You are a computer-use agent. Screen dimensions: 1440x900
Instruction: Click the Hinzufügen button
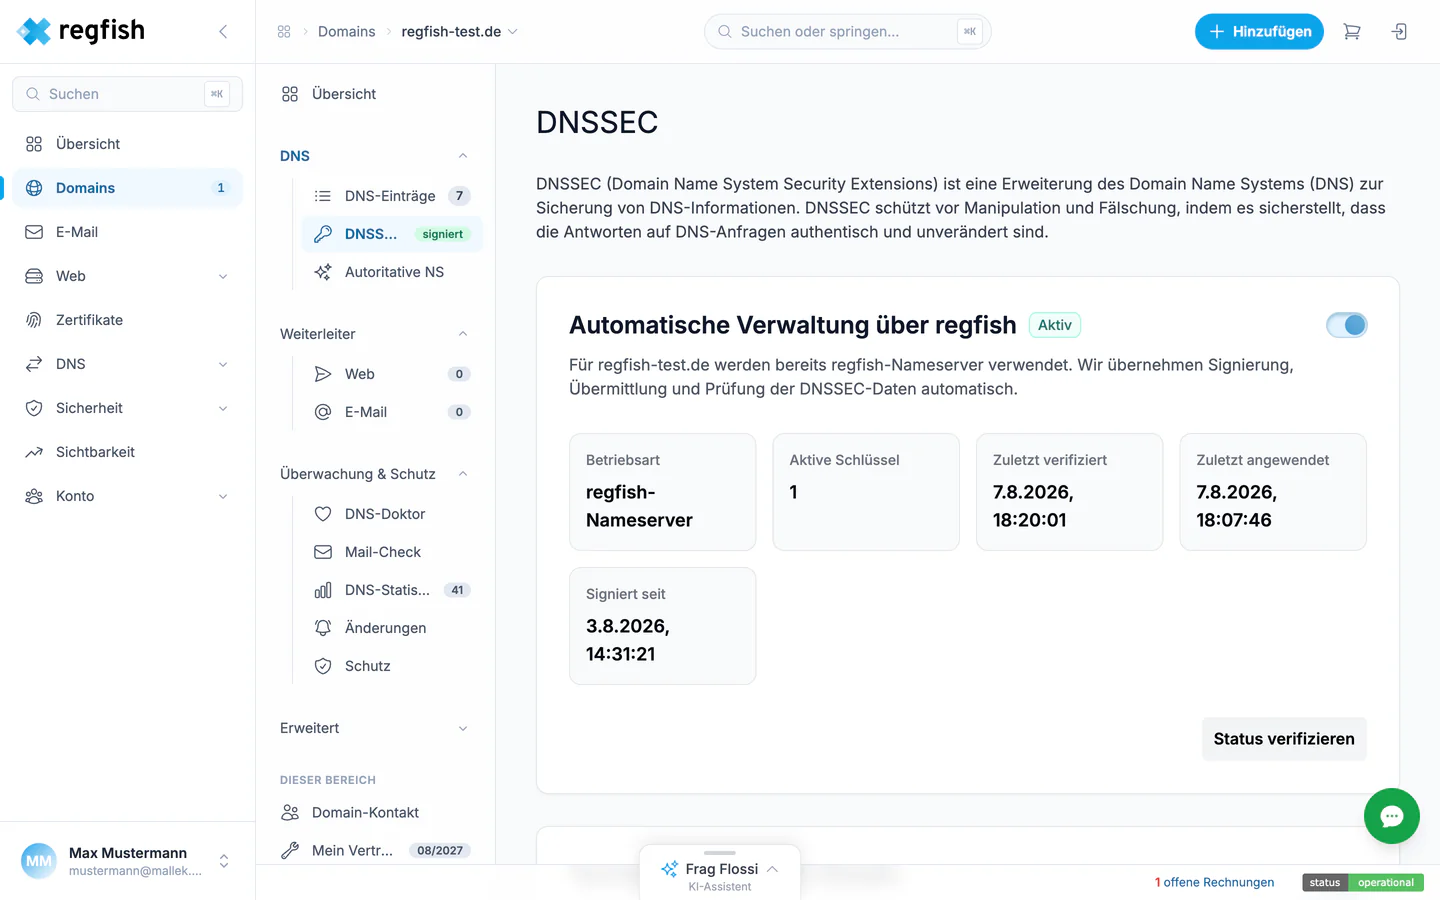[1259, 32]
